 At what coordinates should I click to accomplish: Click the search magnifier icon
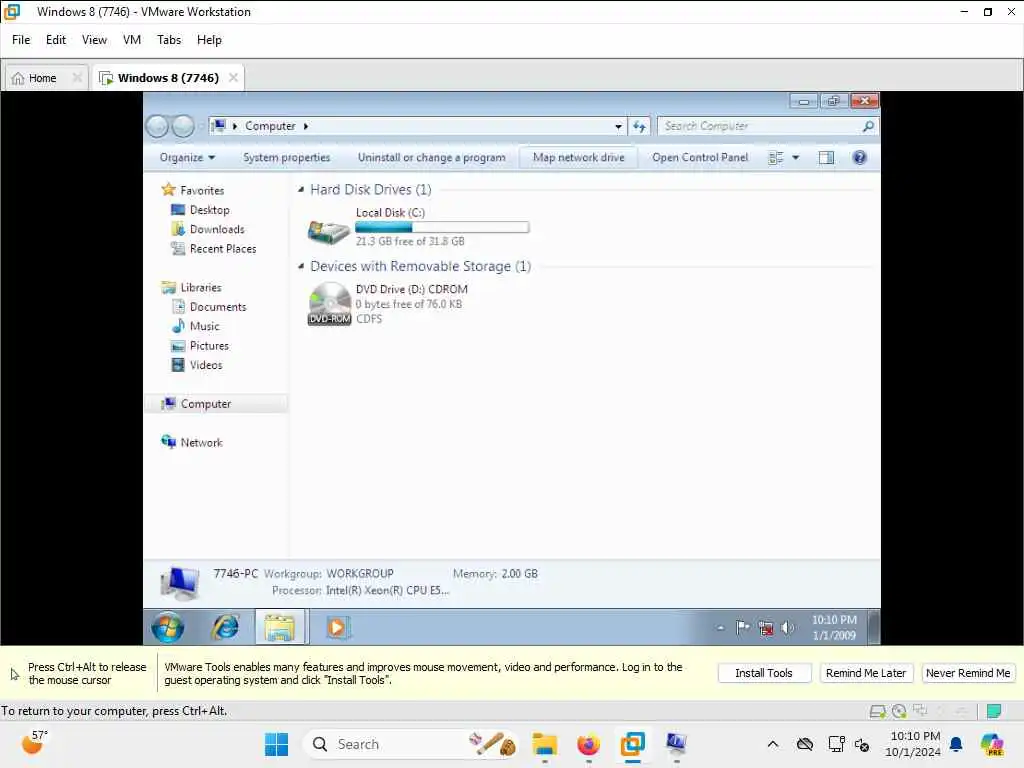click(868, 126)
